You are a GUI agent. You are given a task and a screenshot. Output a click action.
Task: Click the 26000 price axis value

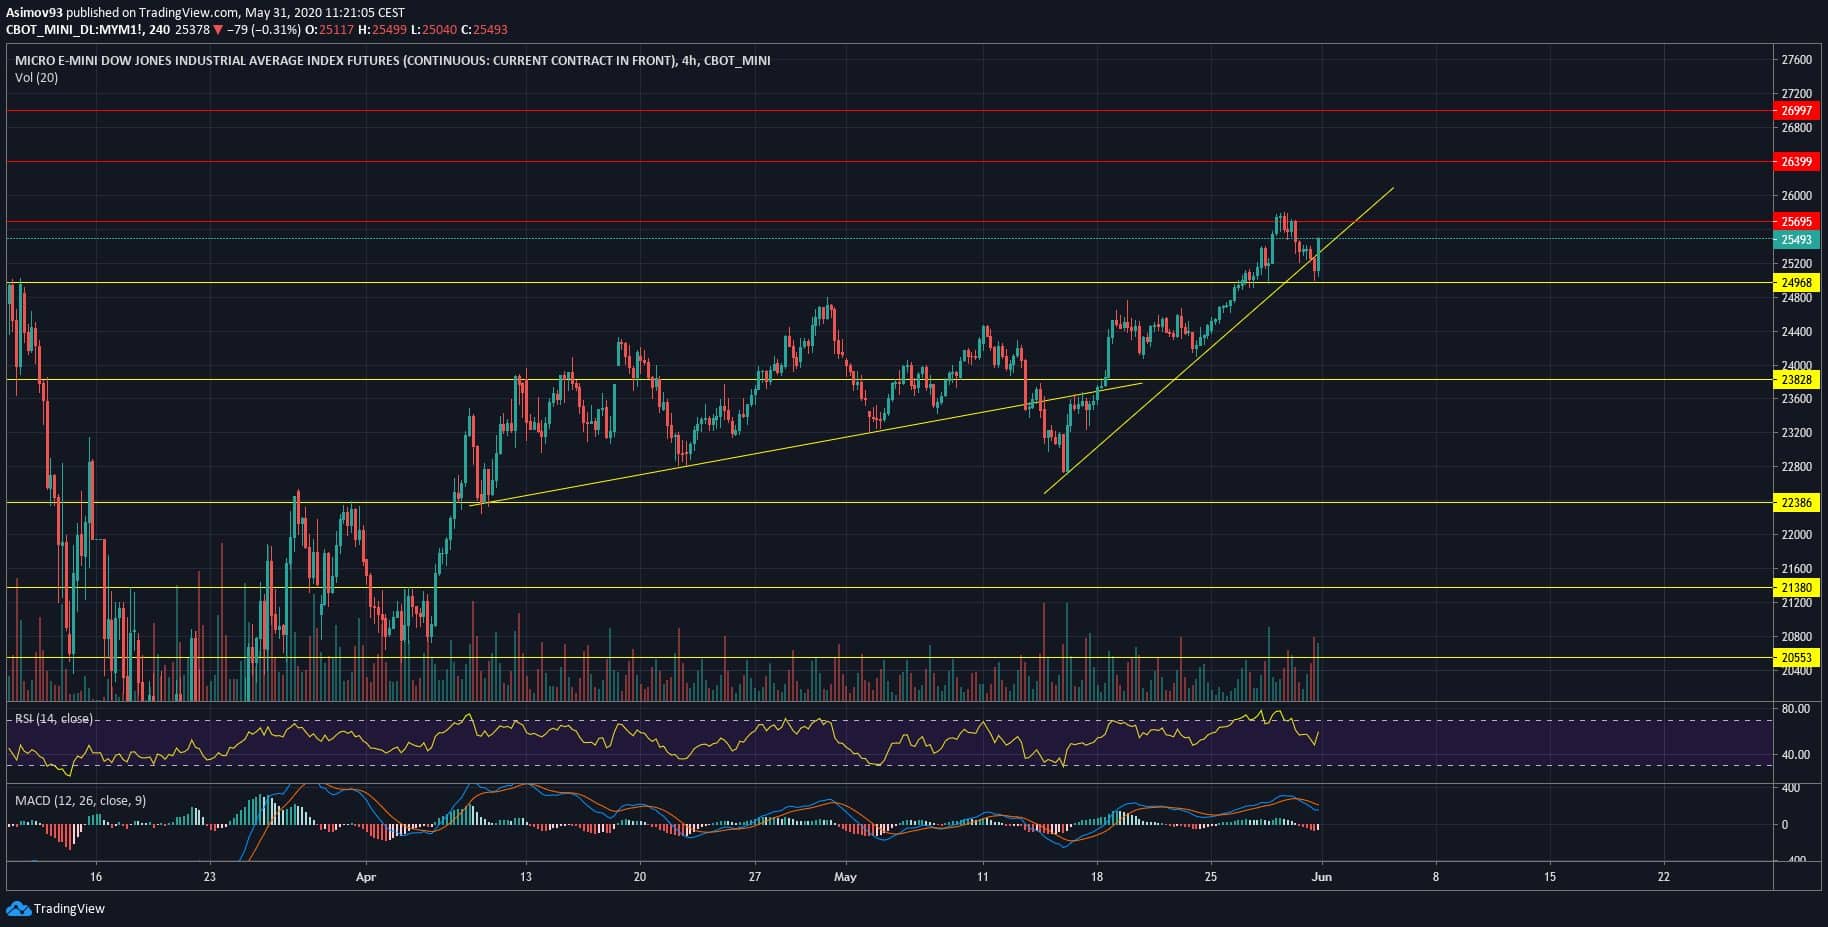click(1796, 196)
